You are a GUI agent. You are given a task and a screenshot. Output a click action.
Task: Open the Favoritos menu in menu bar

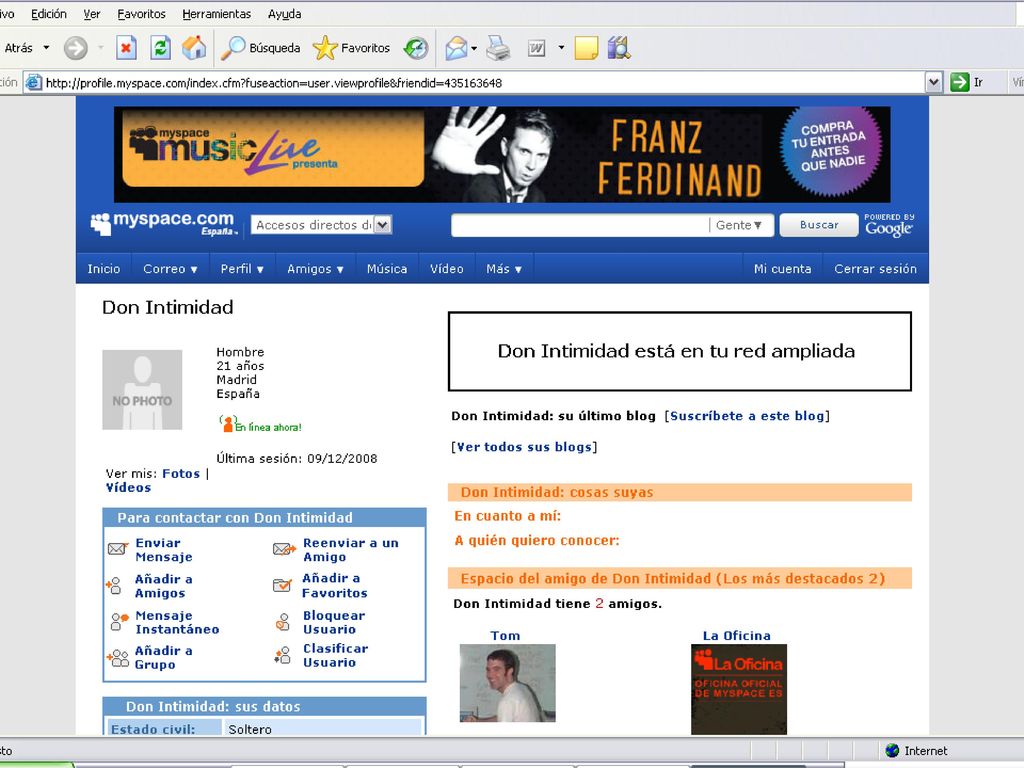click(x=142, y=14)
